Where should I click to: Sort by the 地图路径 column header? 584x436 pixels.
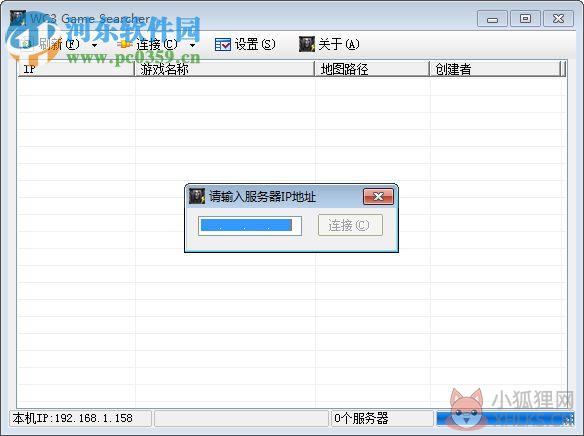click(372, 69)
